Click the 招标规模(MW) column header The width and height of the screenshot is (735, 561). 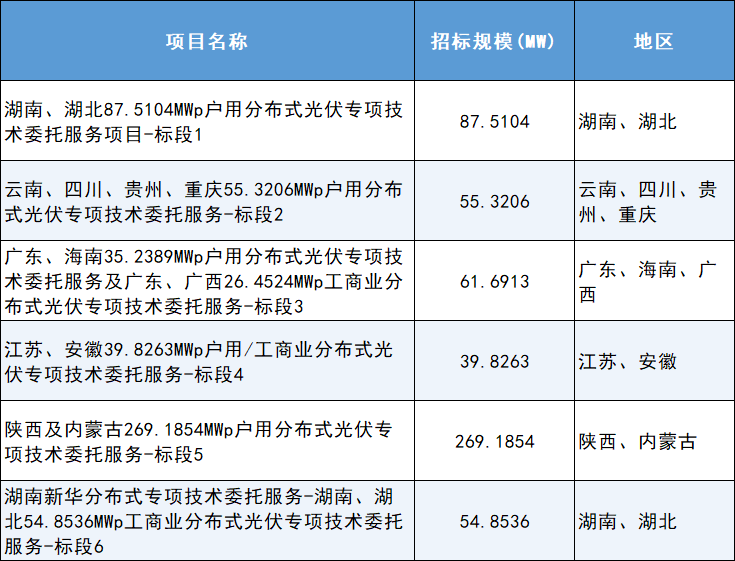494,41
